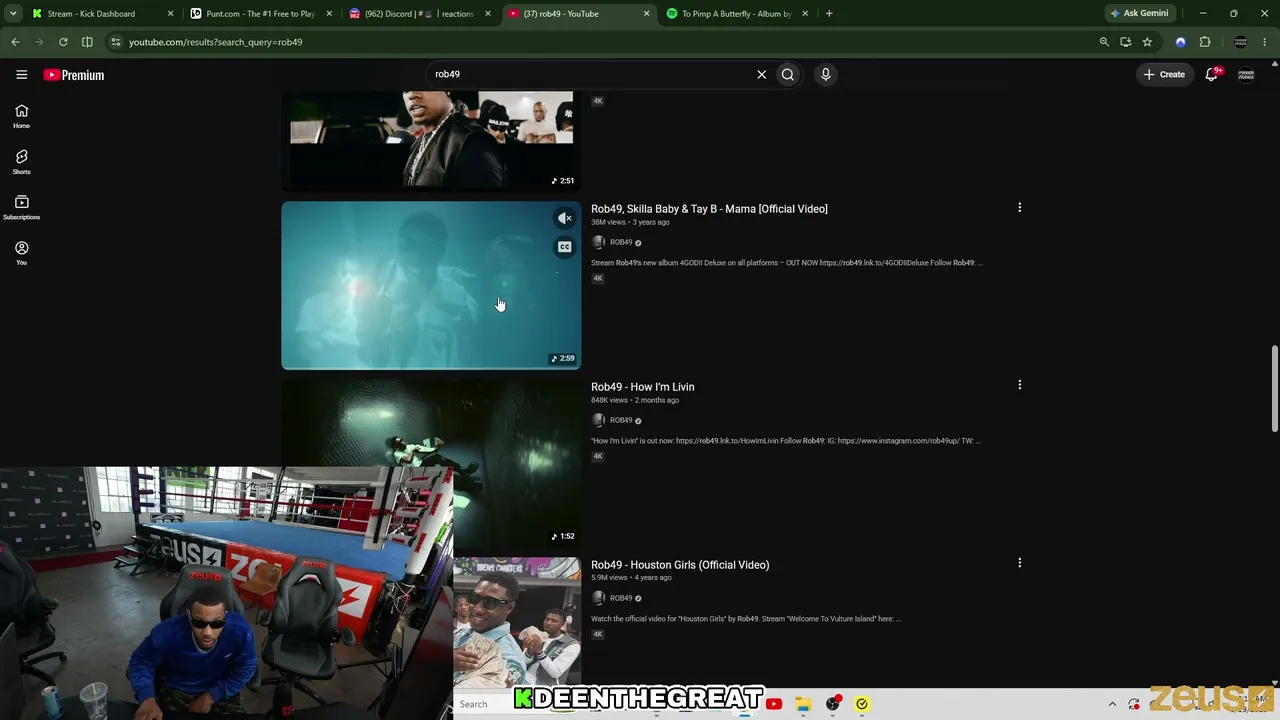1280x720 pixels.
Task: Click the Create button
Action: pos(1164,74)
